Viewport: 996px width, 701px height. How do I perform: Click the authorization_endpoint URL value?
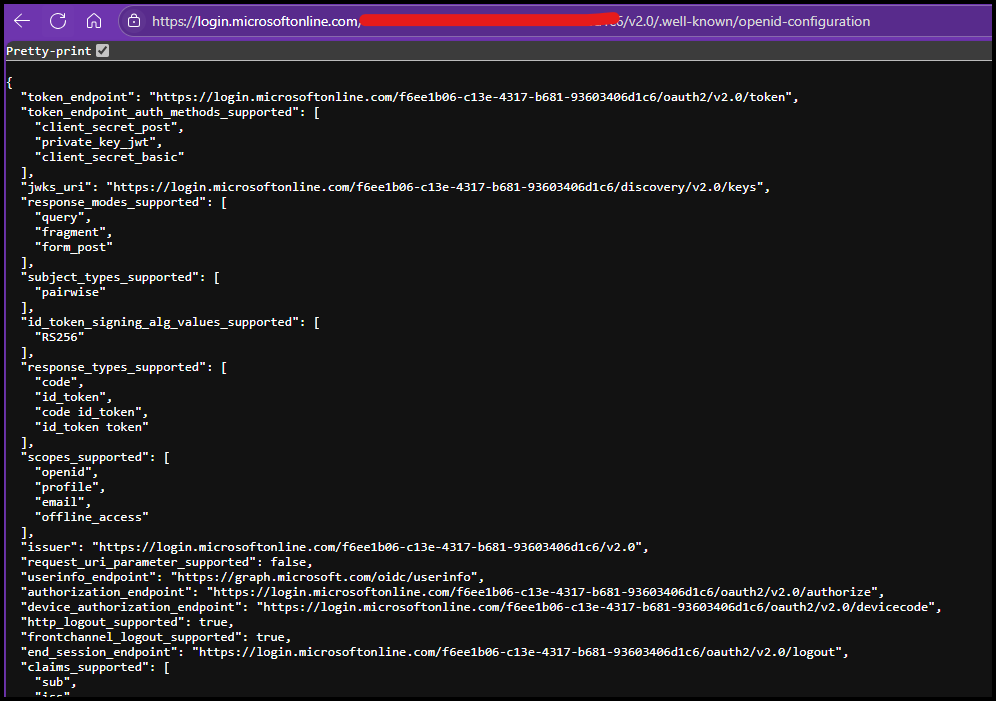point(544,592)
